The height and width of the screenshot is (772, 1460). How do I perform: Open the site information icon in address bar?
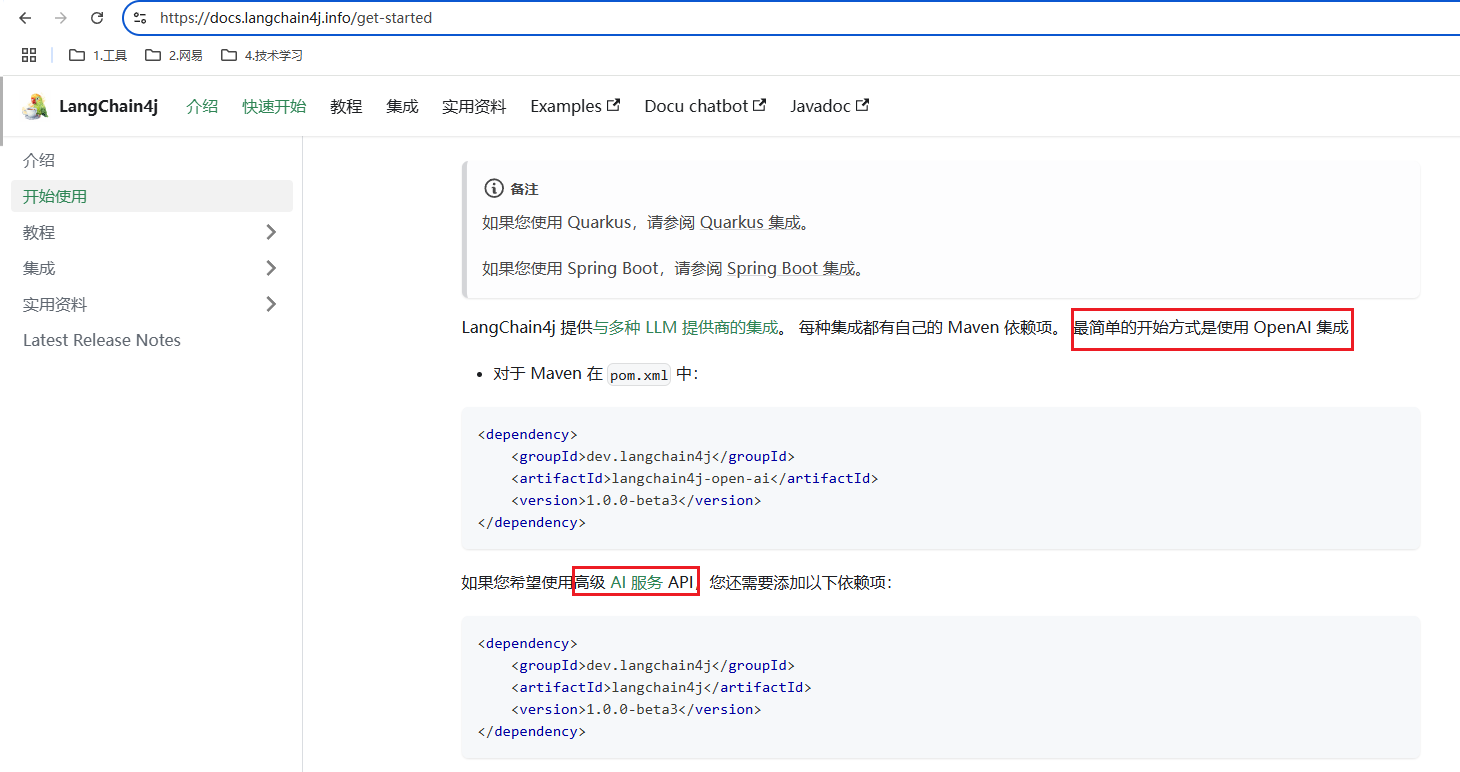140,18
